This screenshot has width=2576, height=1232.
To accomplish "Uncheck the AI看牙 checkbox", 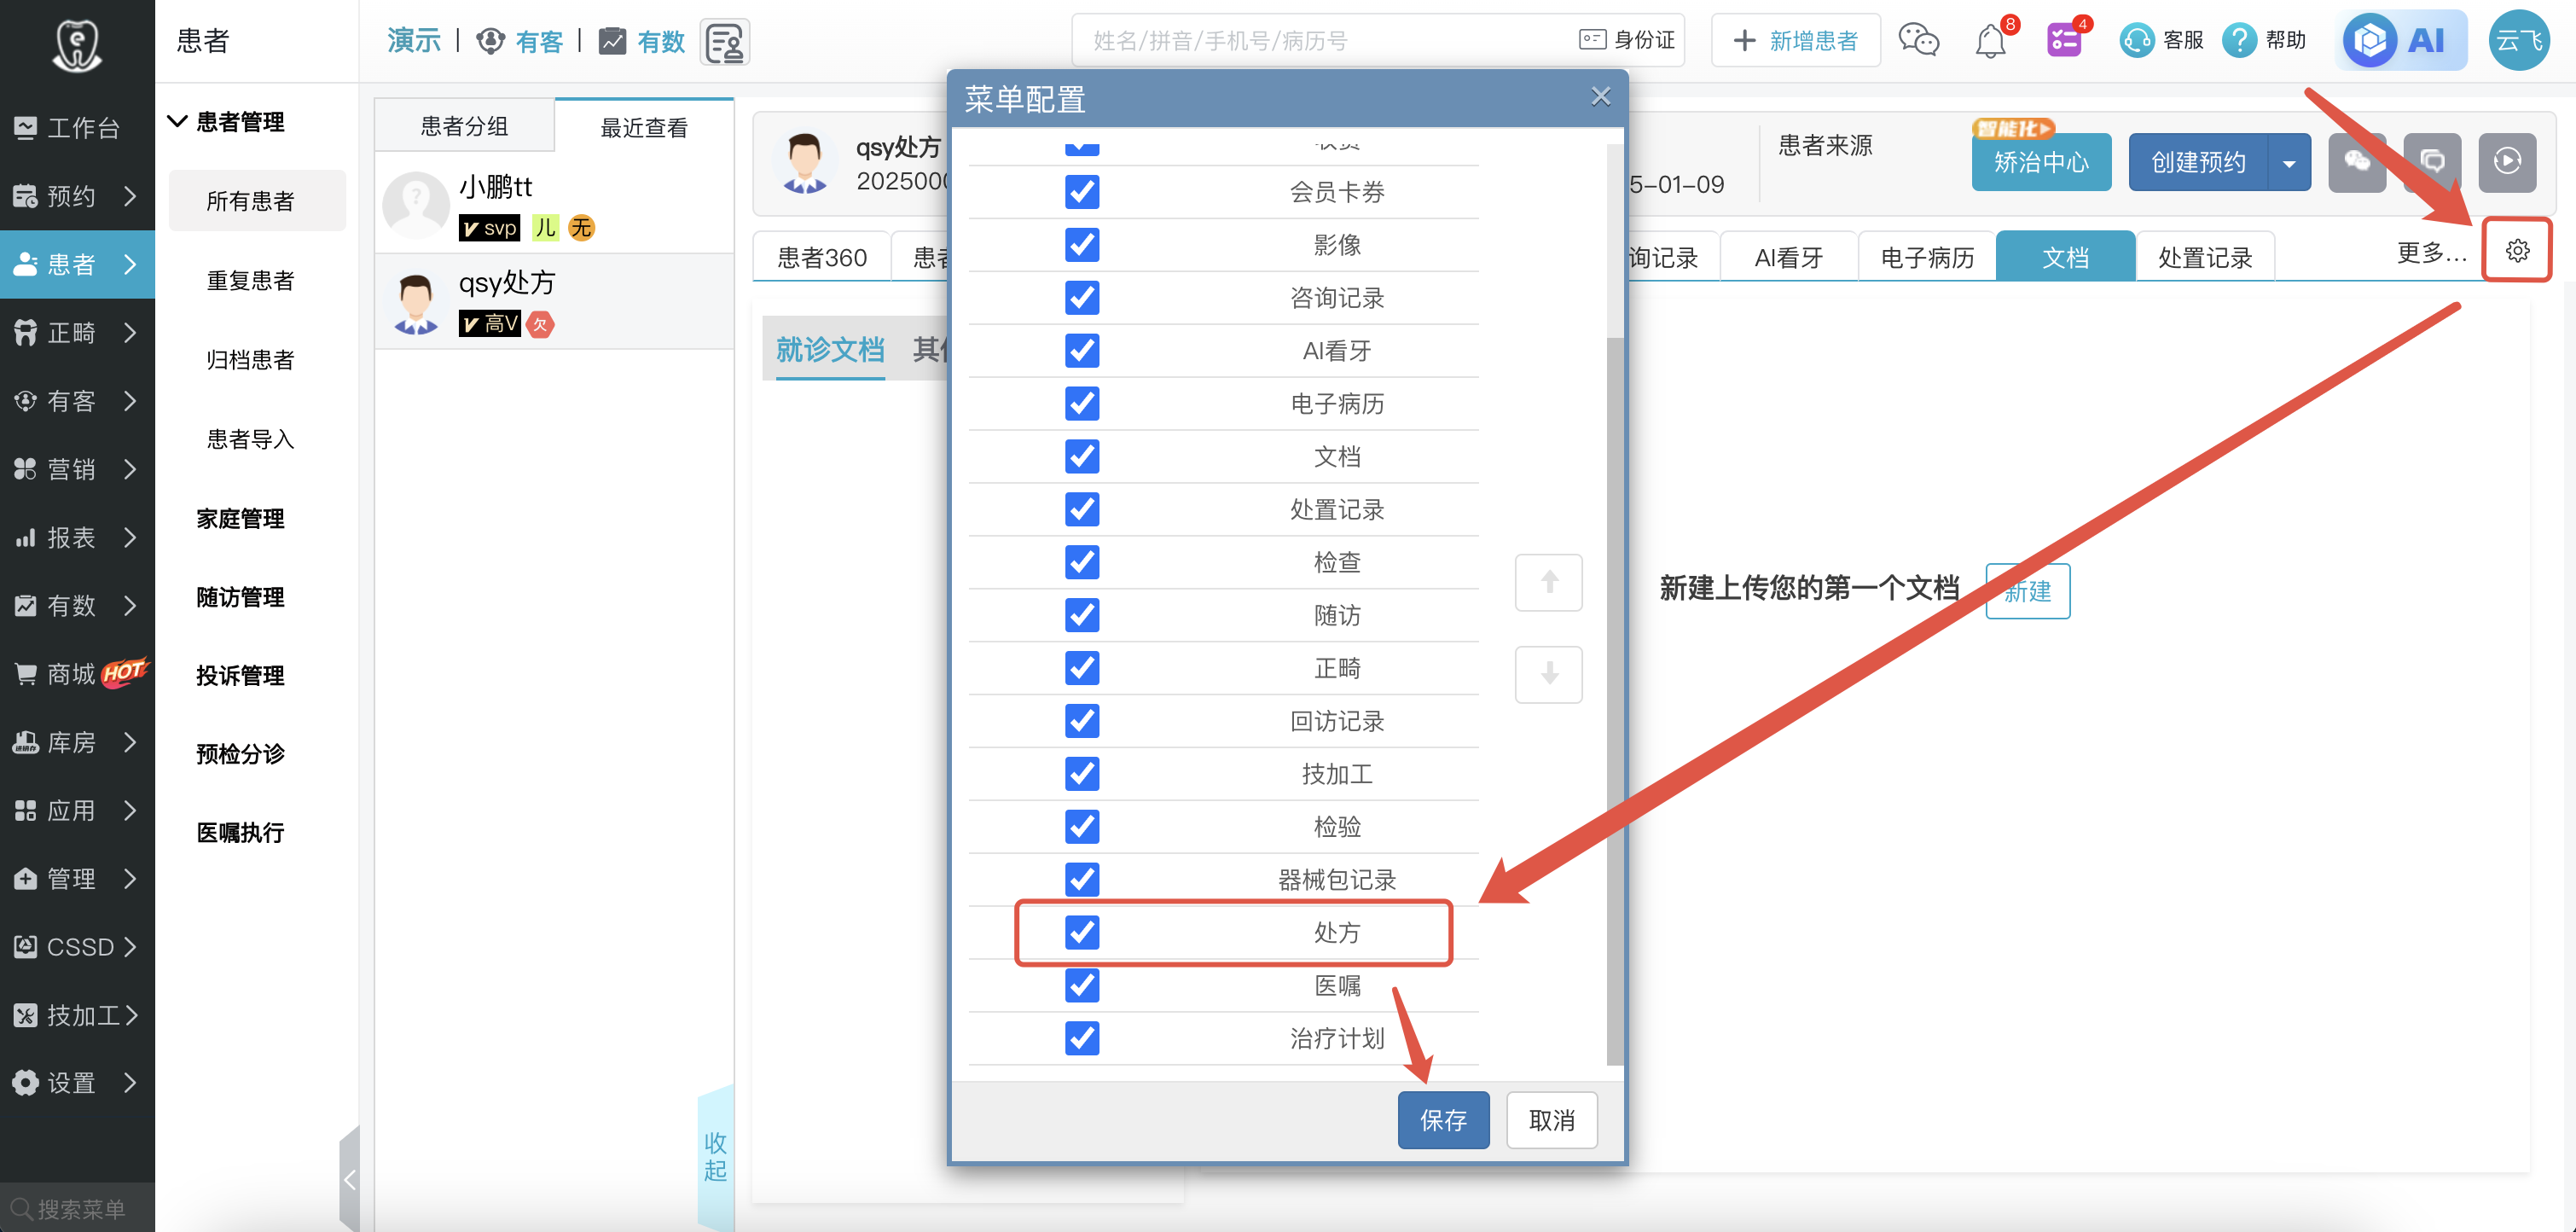I will (x=1082, y=351).
